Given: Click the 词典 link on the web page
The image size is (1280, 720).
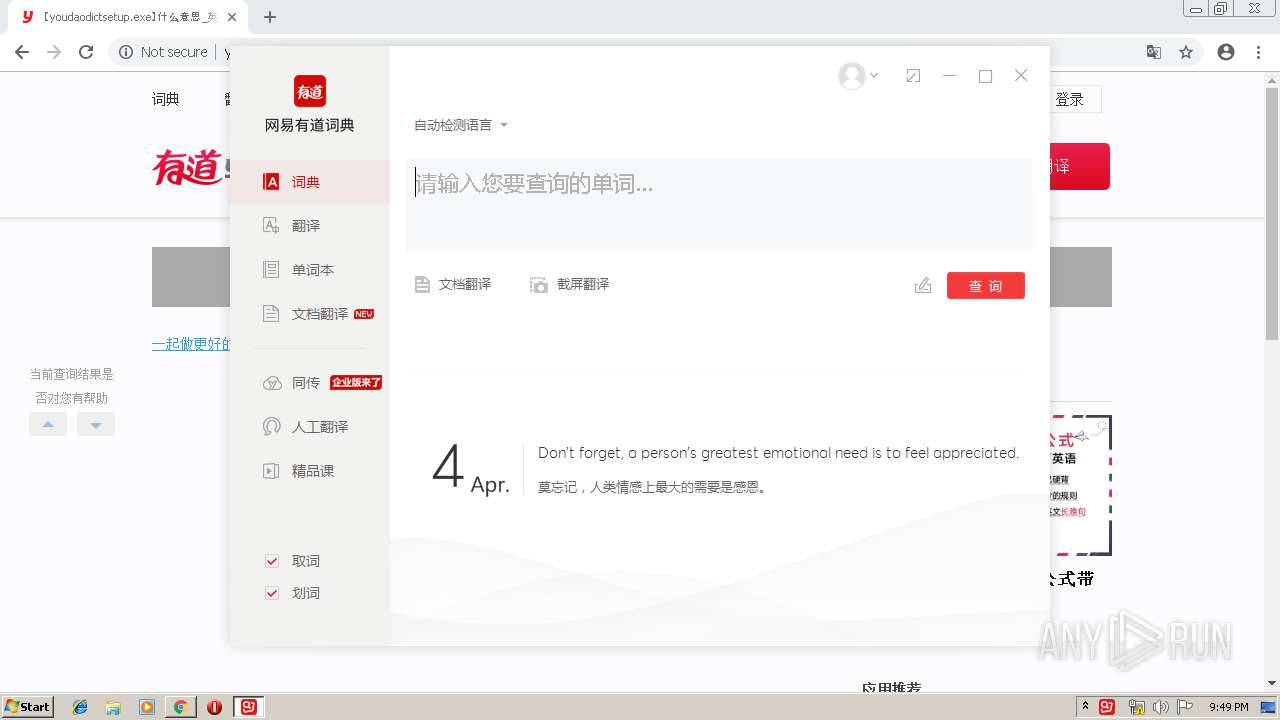Looking at the screenshot, I should [166, 99].
